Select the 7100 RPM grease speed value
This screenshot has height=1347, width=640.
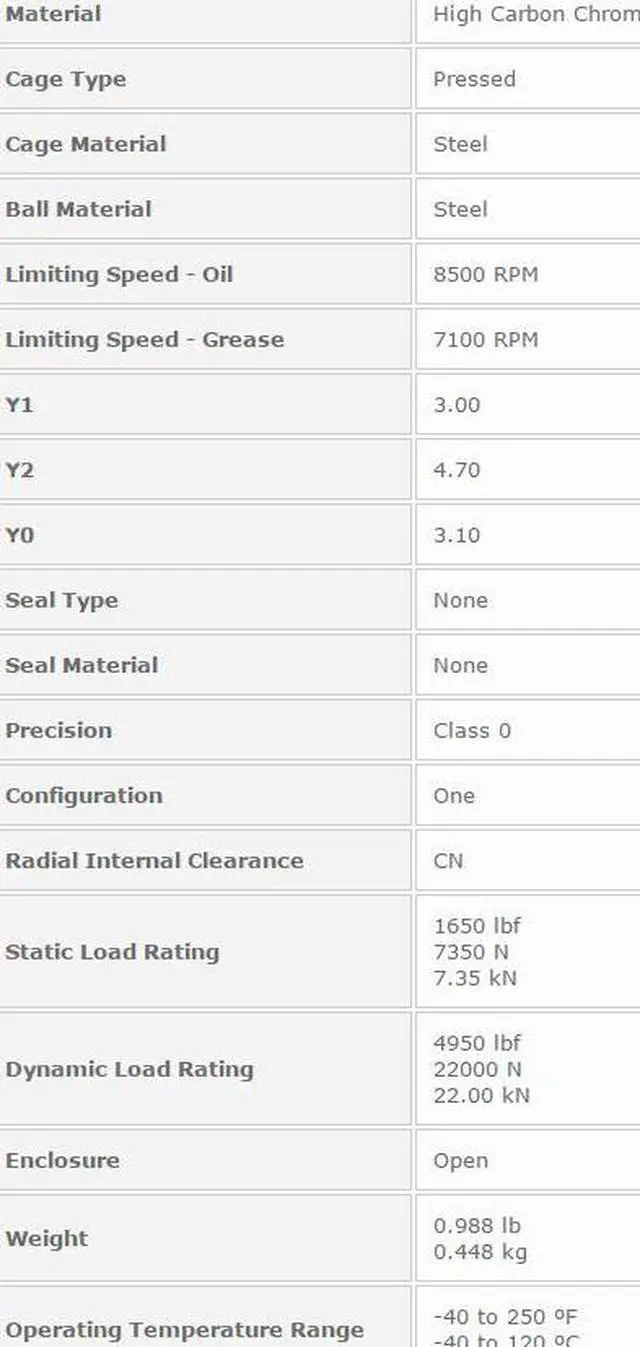pos(485,340)
